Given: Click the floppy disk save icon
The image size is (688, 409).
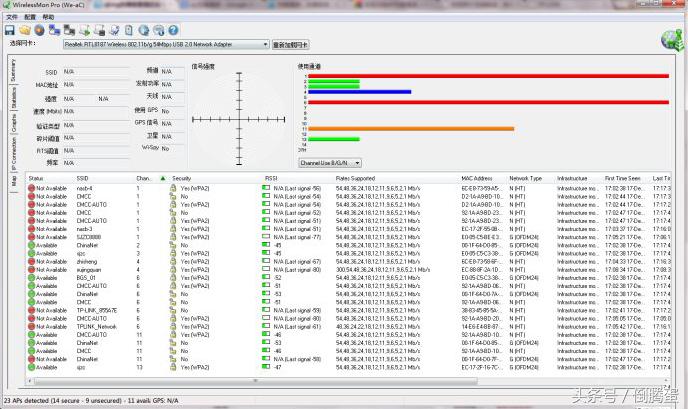Looking at the screenshot, I should click(10, 30).
